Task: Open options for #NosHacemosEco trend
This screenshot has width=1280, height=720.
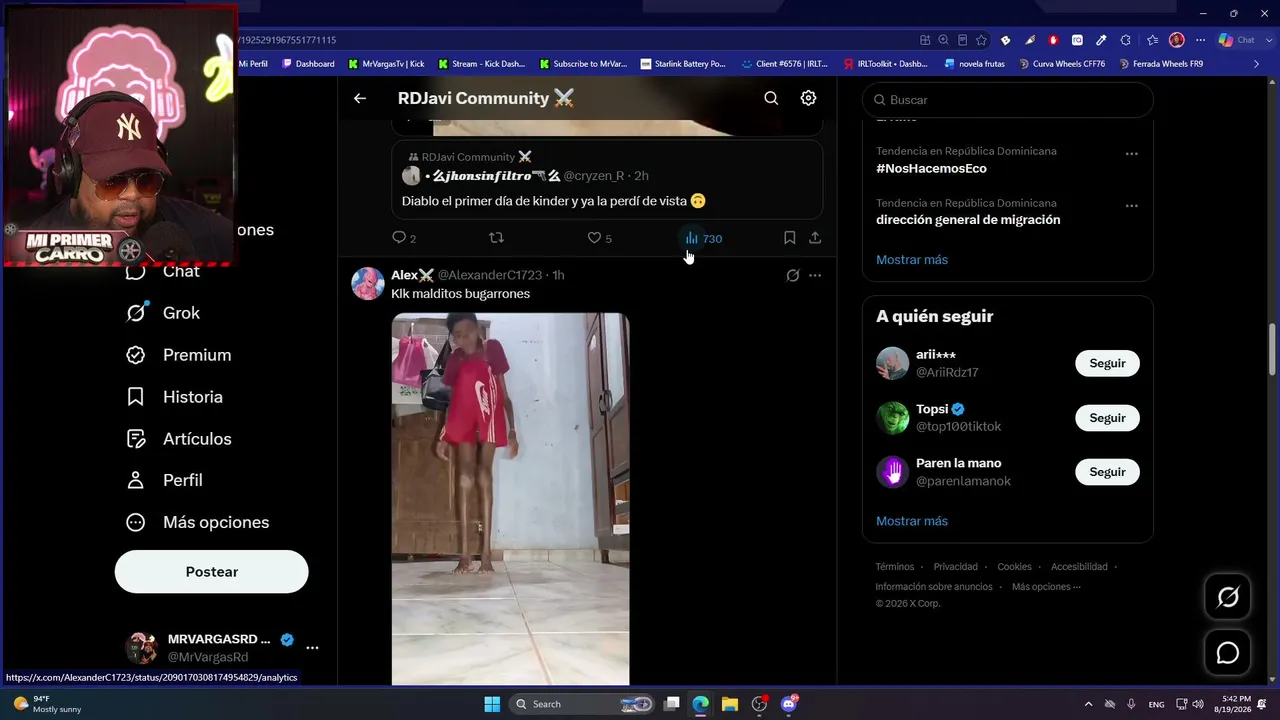Action: (1132, 154)
